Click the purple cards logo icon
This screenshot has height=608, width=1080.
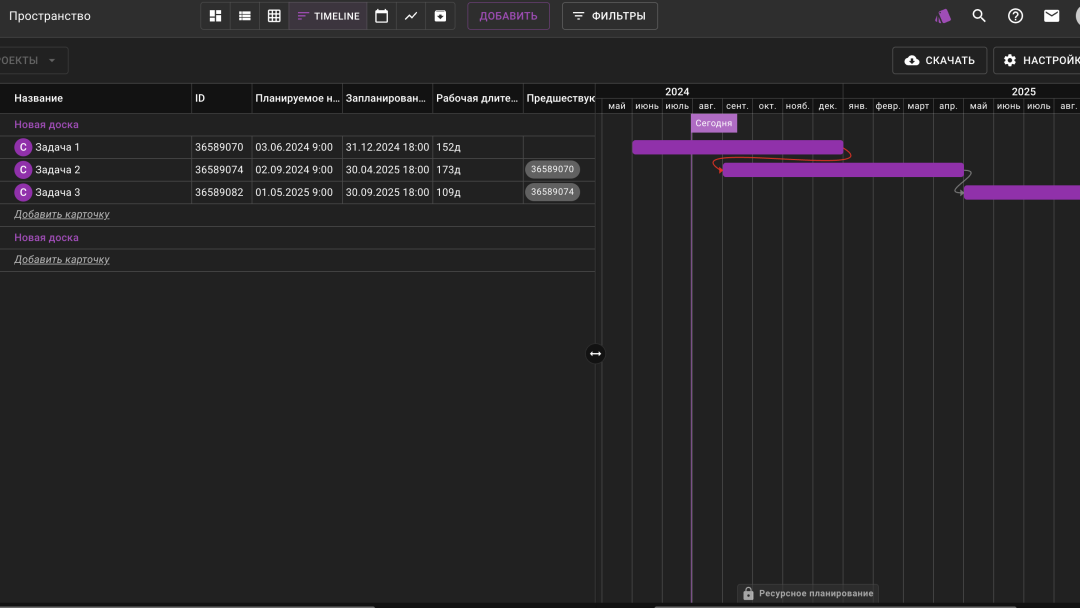(943, 16)
